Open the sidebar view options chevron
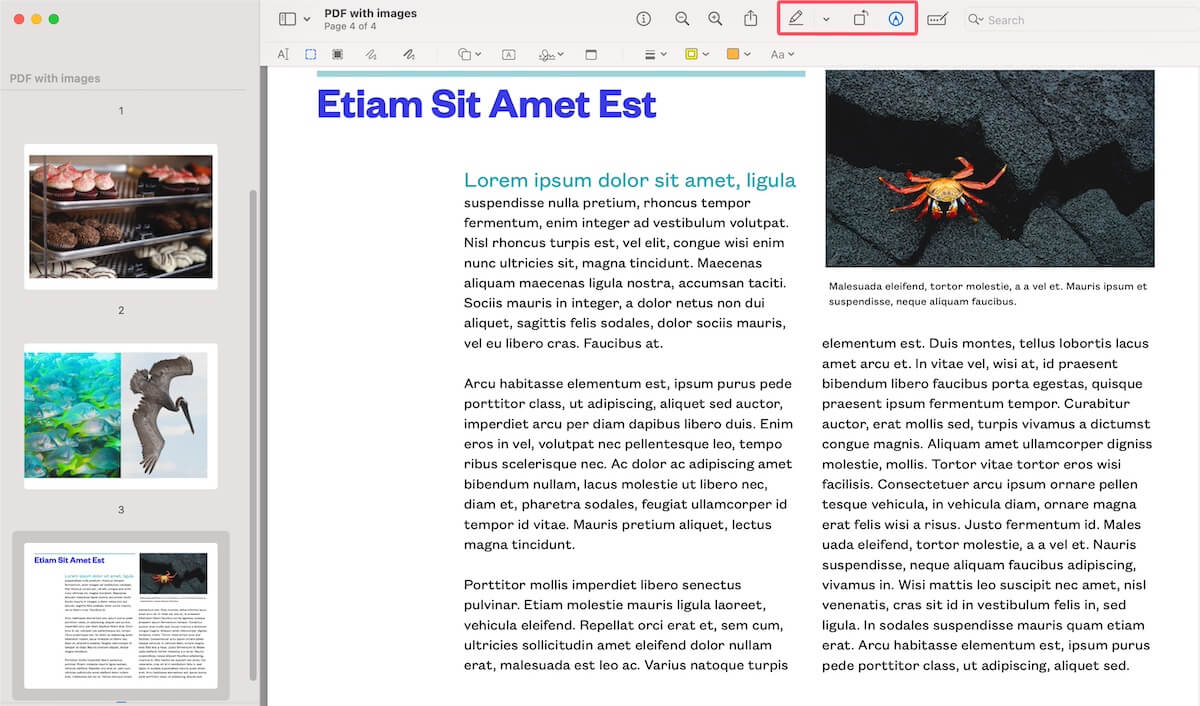Screen dimensions: 1200x706 point(305,19)
